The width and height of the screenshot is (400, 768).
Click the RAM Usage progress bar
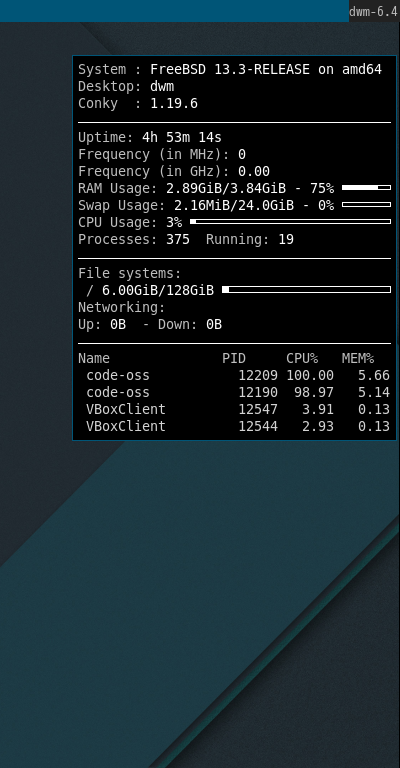point(366,188)
